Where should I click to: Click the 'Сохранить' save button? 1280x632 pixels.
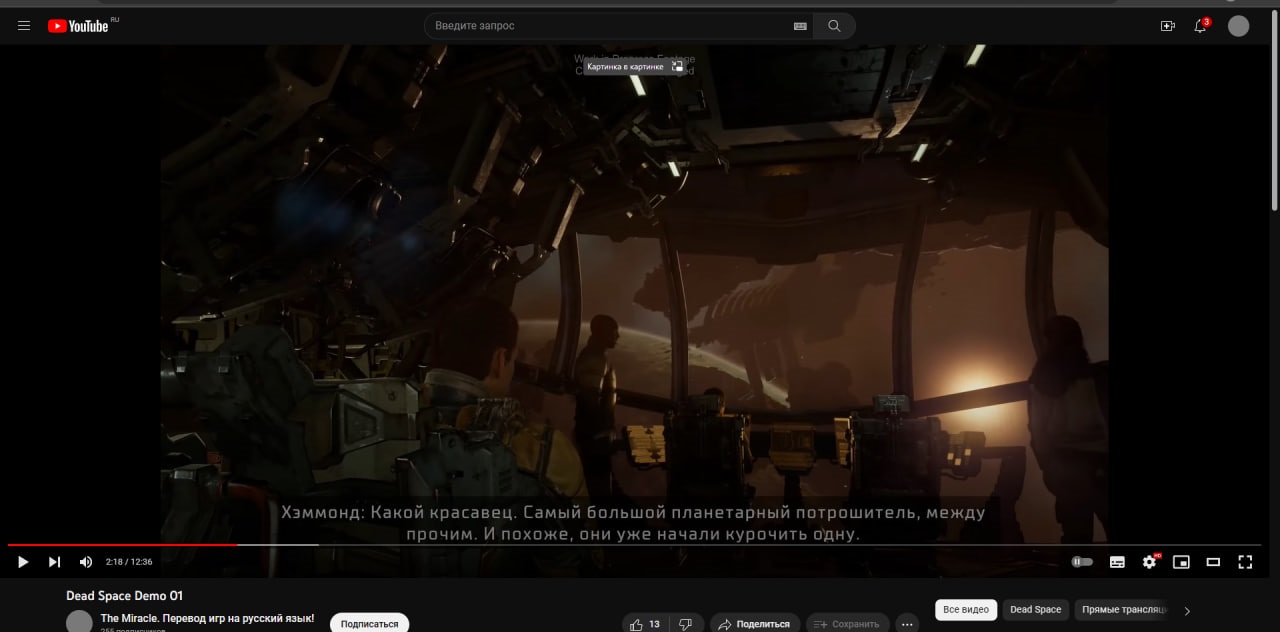tap(847, 624)
